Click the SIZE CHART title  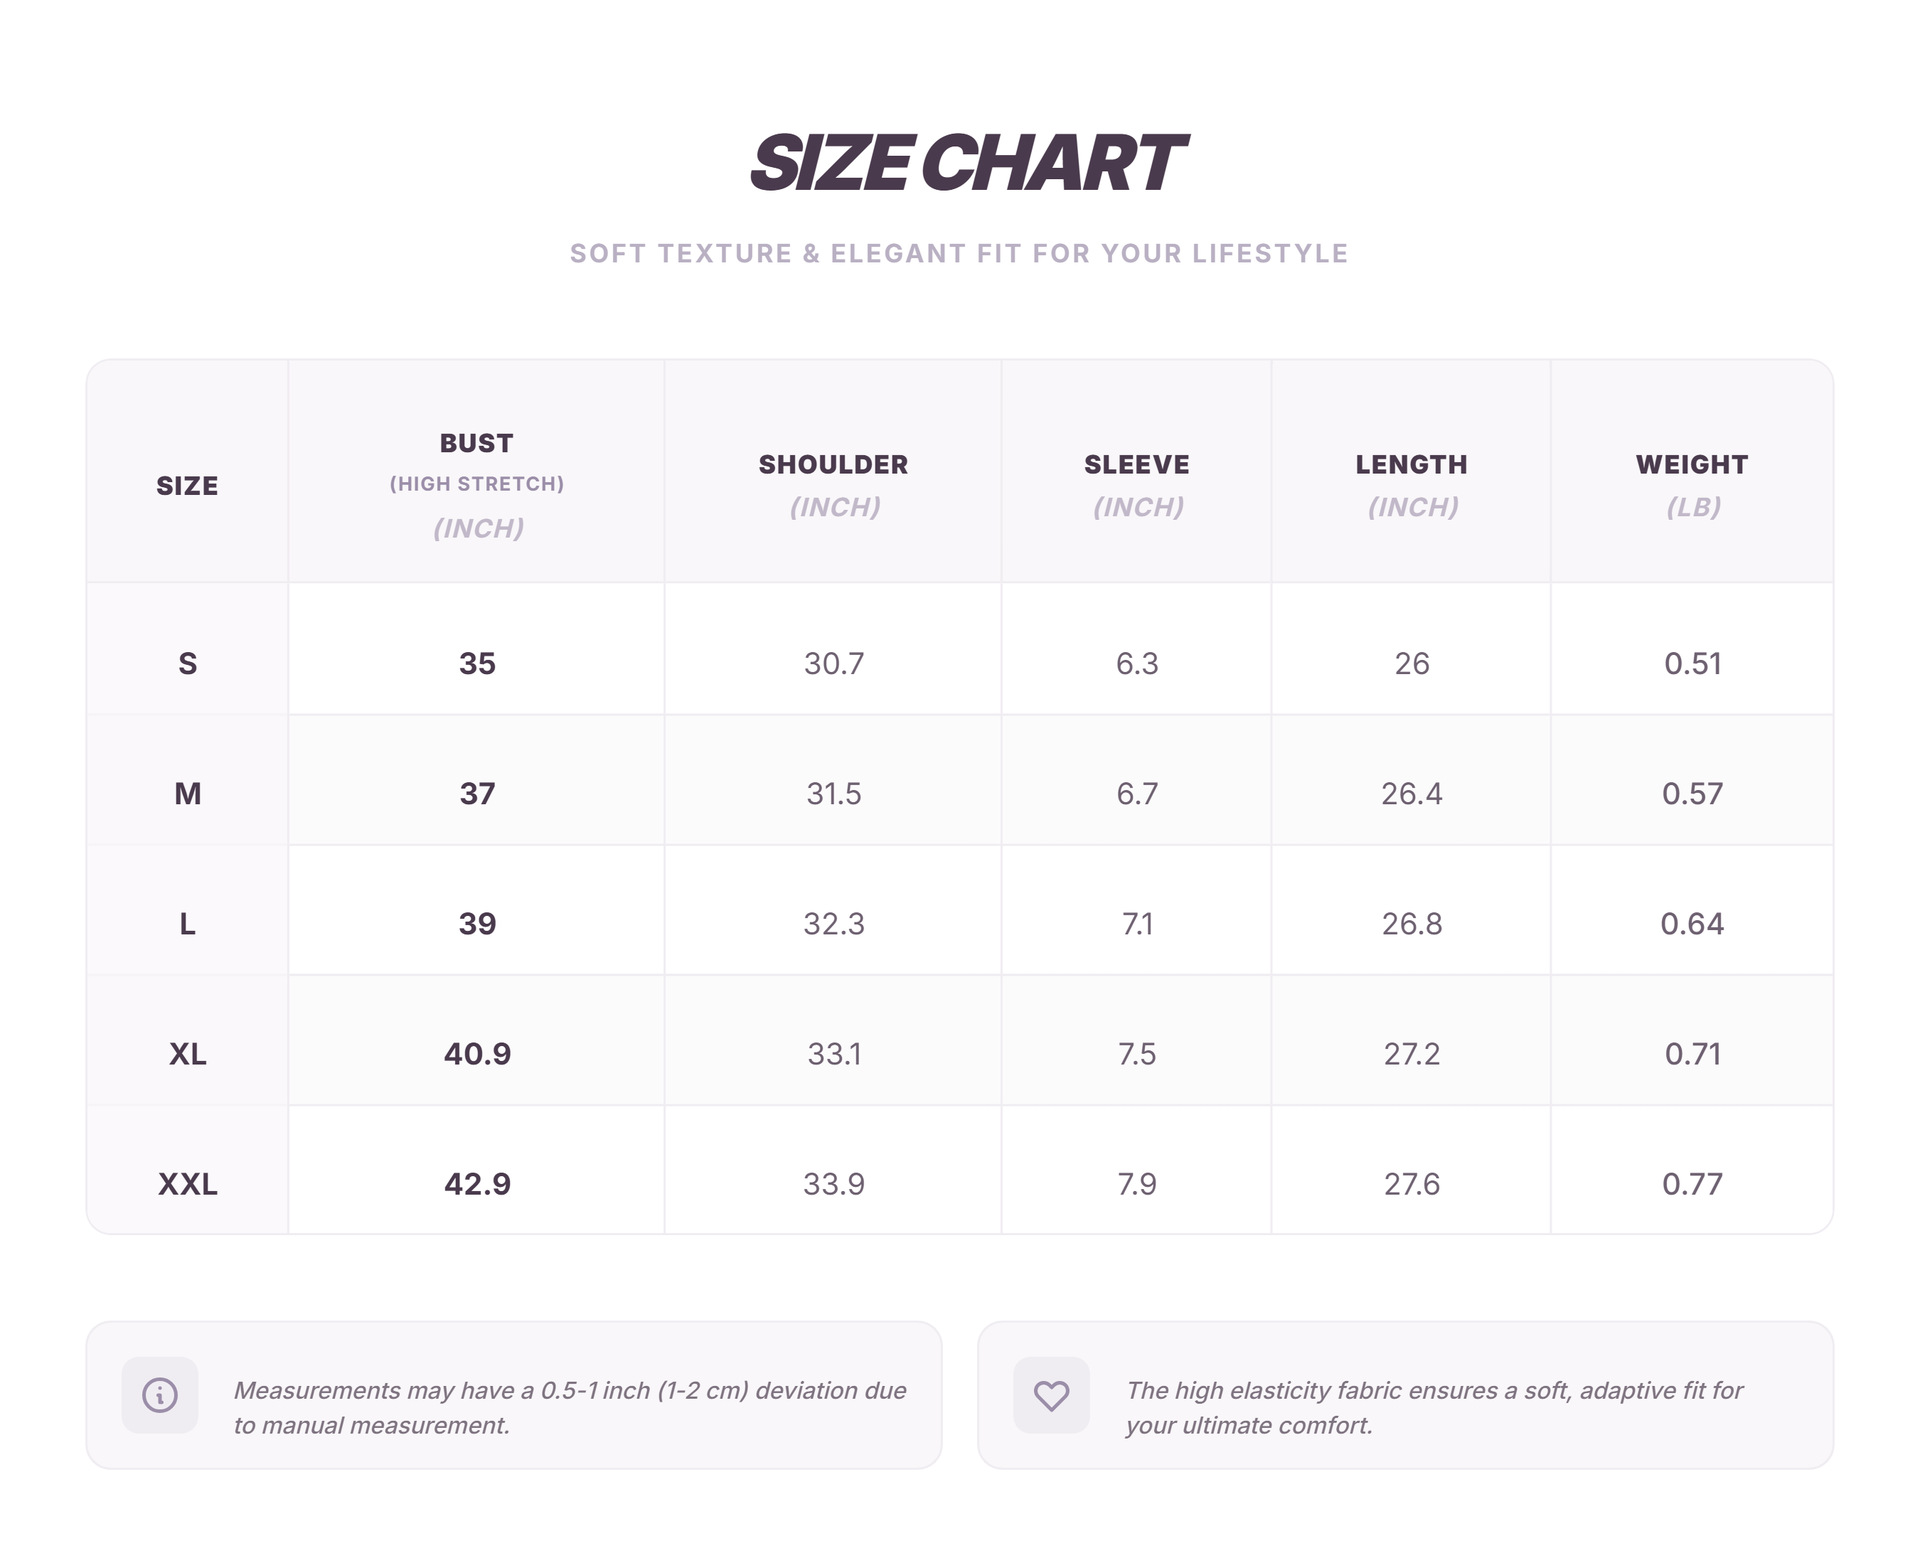(966, 163)
